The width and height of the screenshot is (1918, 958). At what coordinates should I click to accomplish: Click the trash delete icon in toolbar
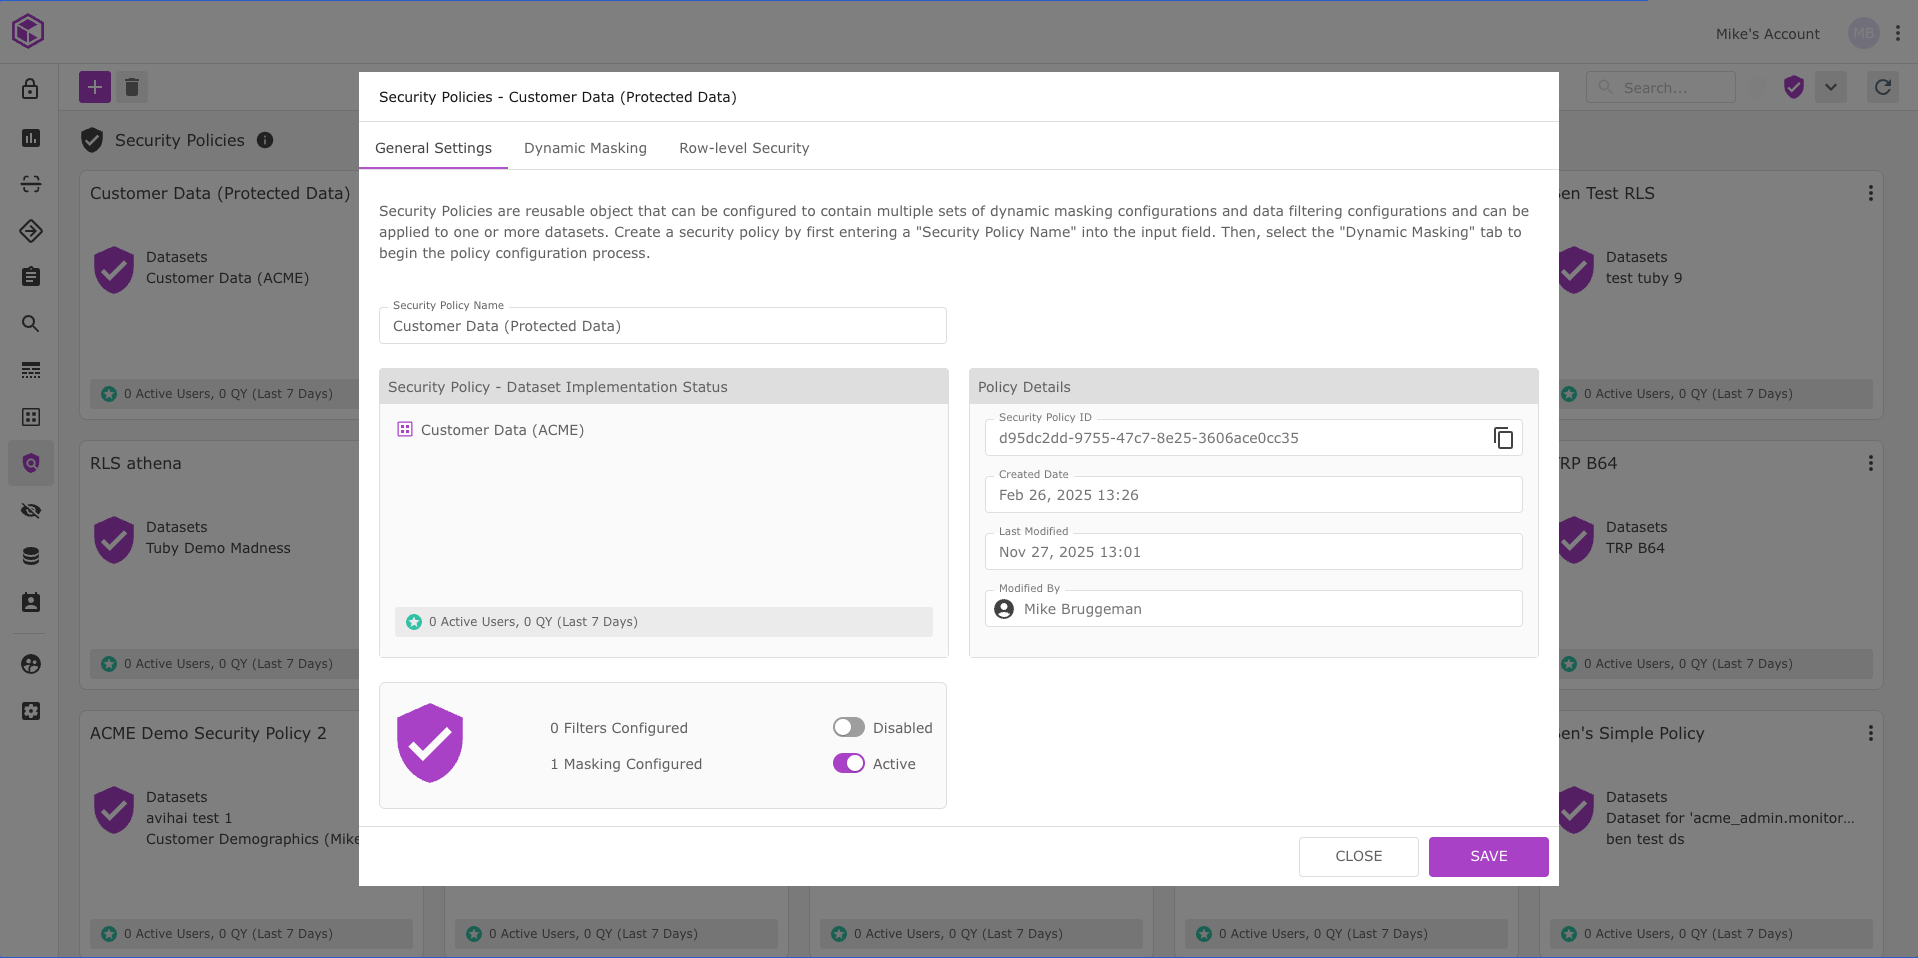[132, 87]
